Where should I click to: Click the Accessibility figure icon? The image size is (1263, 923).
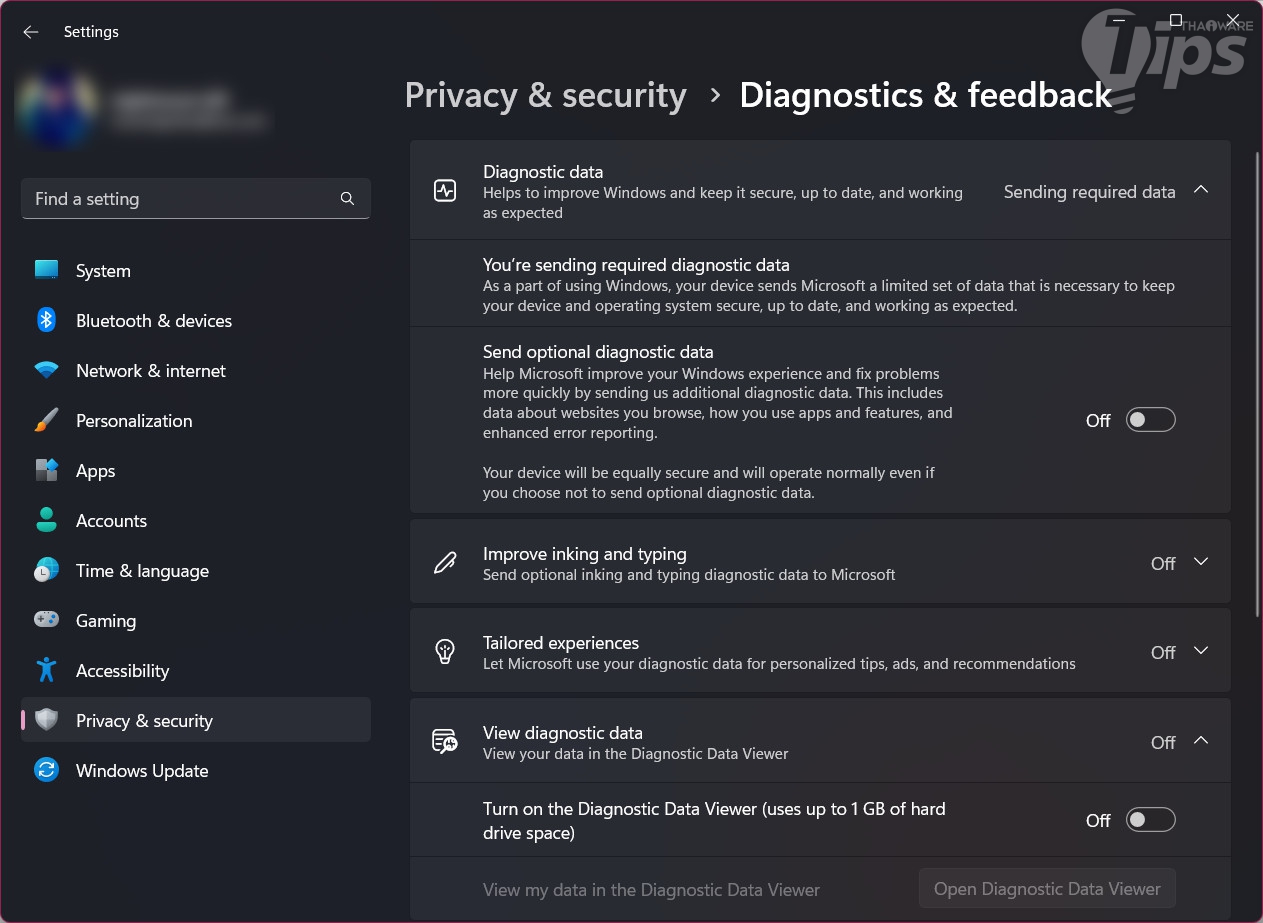[x=46, y=670]
